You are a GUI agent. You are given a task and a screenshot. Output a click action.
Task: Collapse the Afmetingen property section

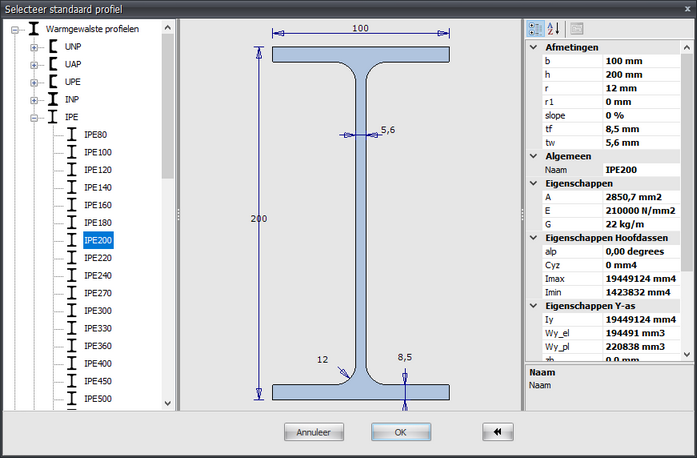point(533,47)
